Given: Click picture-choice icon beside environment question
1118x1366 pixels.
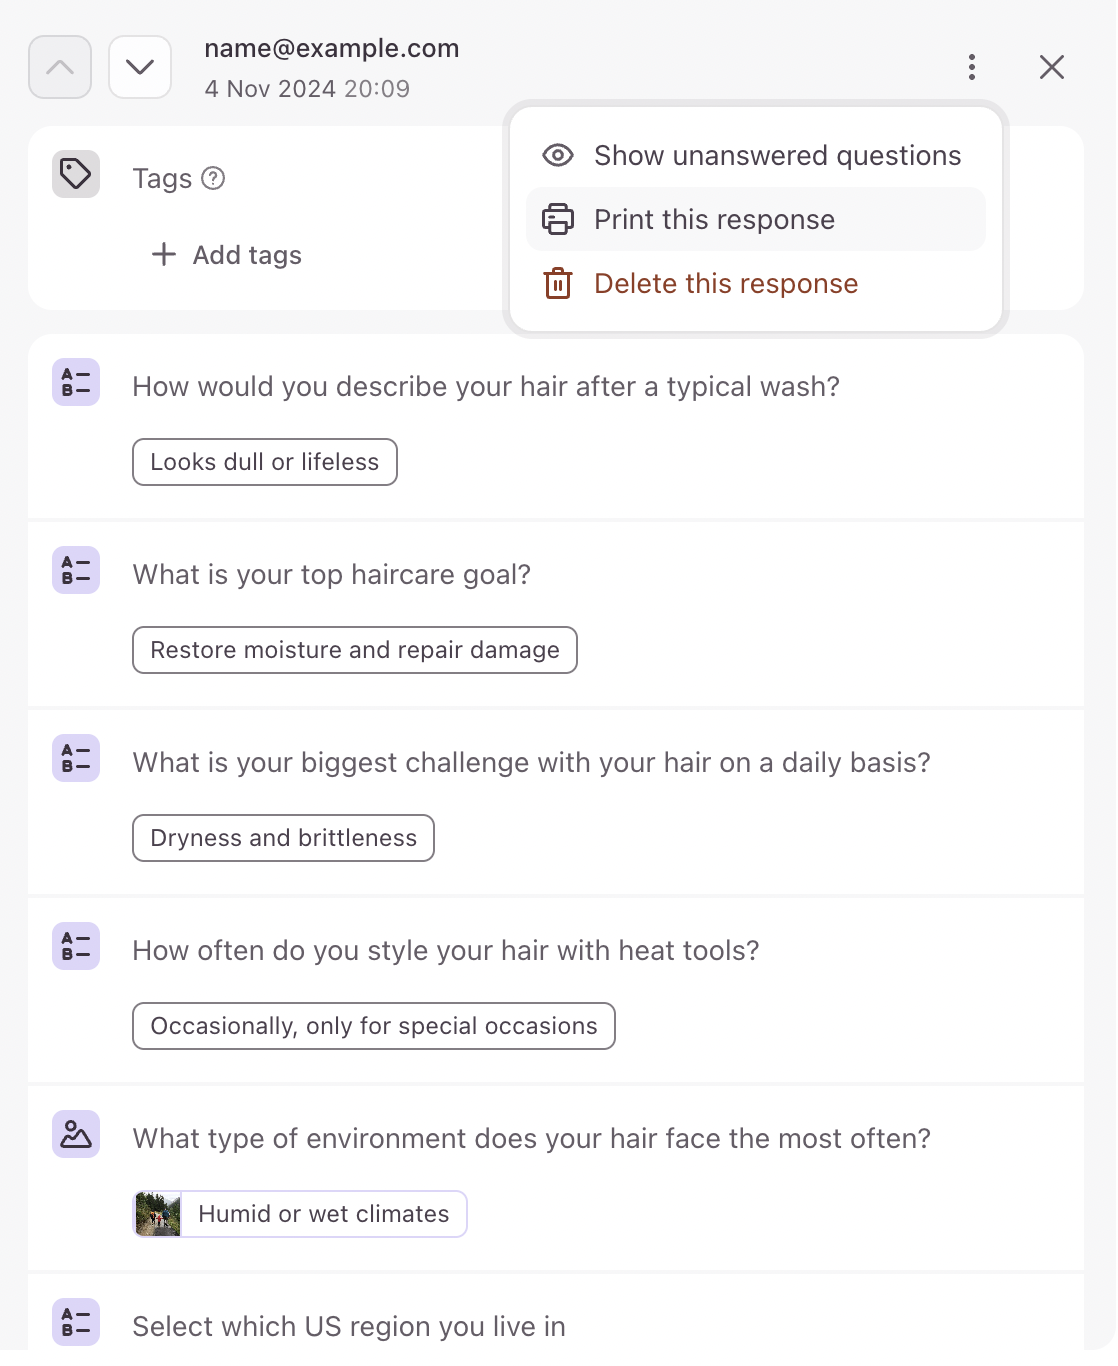Looking at the screenshot, I should pos(76,1134).
